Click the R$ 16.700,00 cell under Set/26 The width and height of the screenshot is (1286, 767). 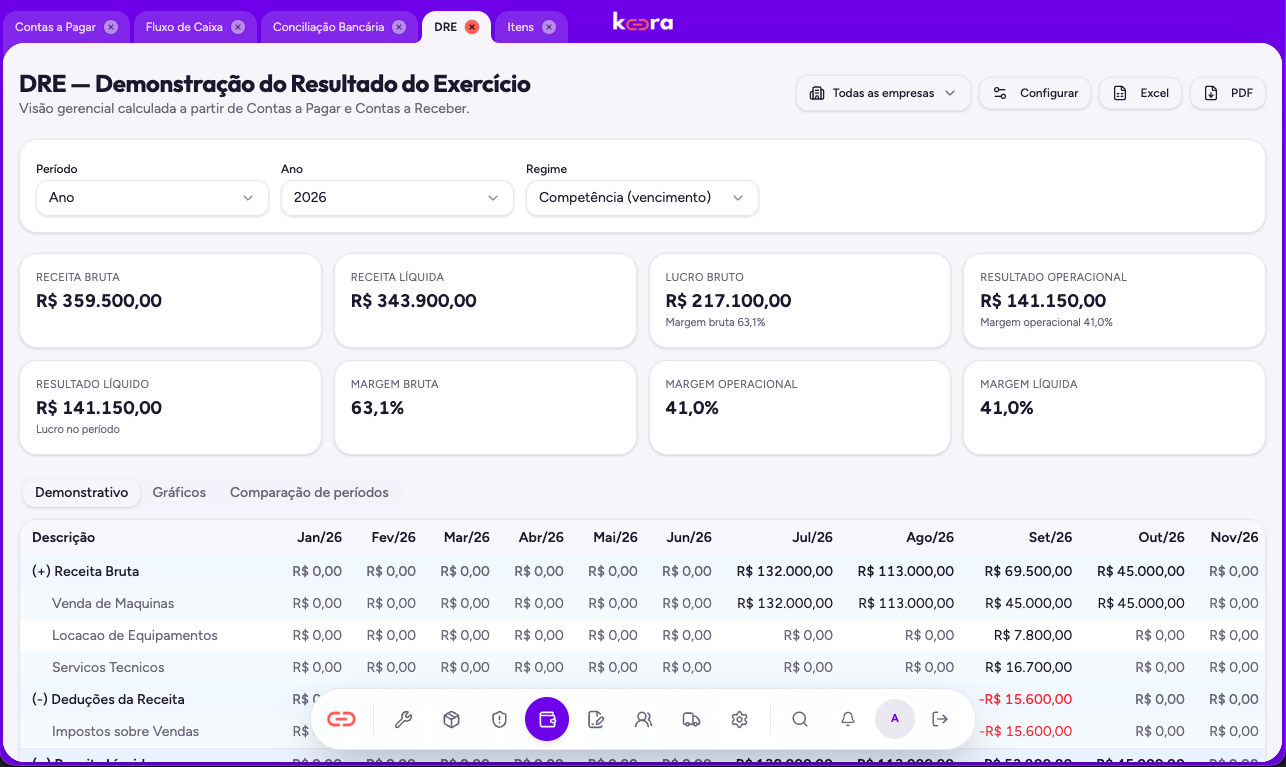click(x=1028, y=667)
